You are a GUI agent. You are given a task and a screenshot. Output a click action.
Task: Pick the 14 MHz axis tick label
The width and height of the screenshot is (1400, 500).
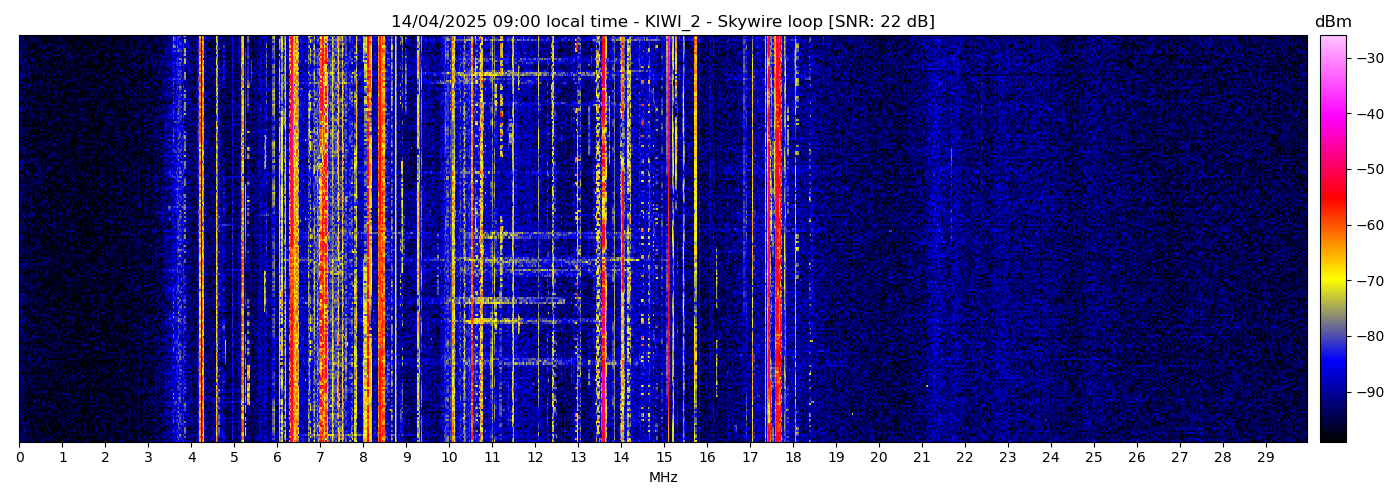click(621, 458)
